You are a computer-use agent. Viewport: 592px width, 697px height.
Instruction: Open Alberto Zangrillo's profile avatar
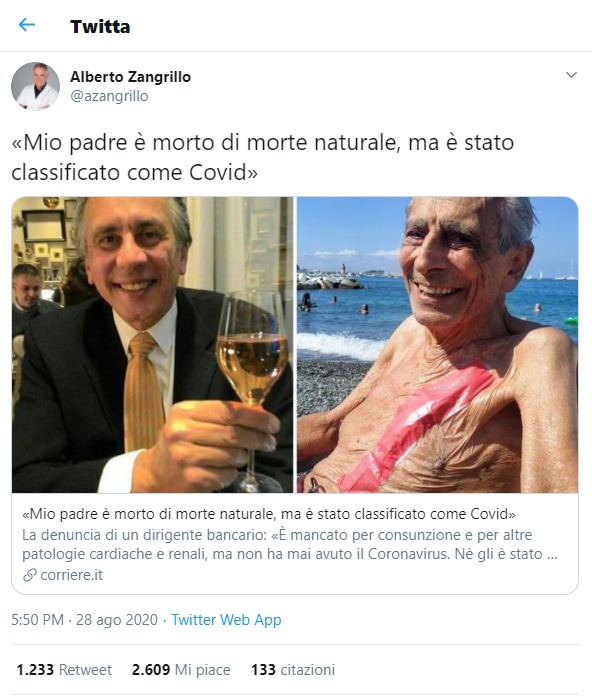[36, 86]
